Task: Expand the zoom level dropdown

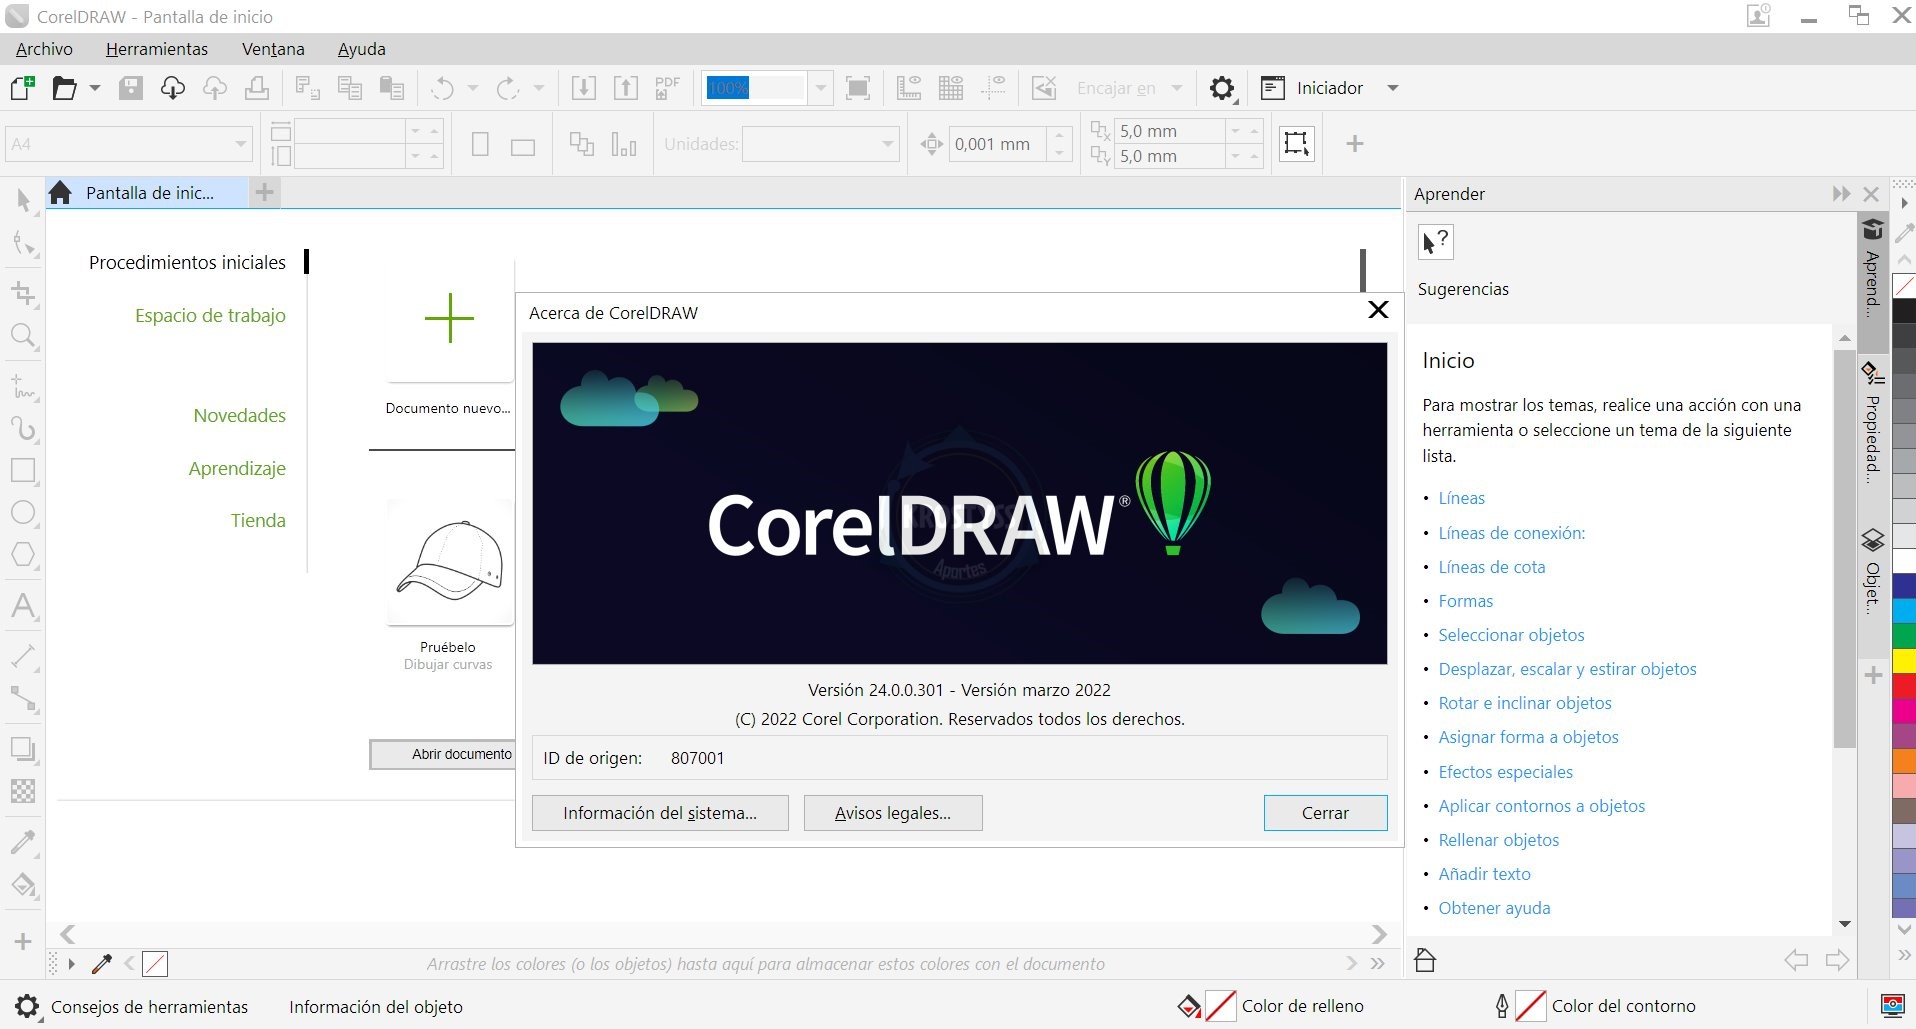Action: coord(820,88)
